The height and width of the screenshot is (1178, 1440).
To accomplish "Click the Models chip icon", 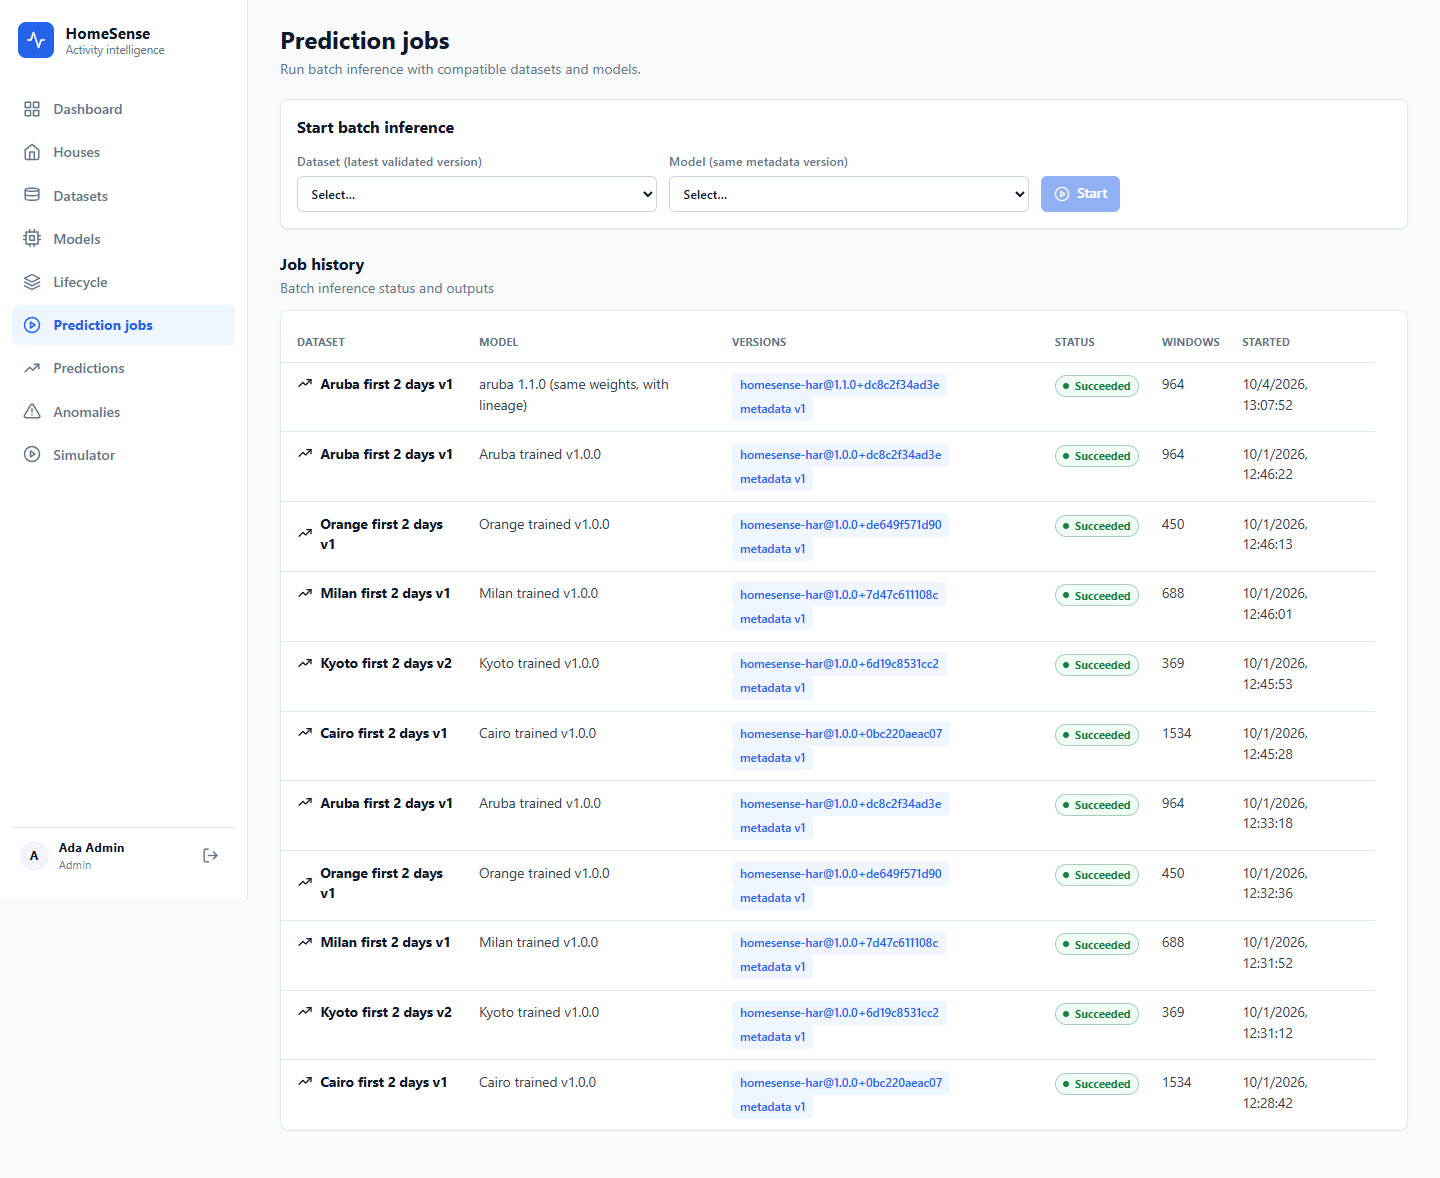I will coord(32,238).
